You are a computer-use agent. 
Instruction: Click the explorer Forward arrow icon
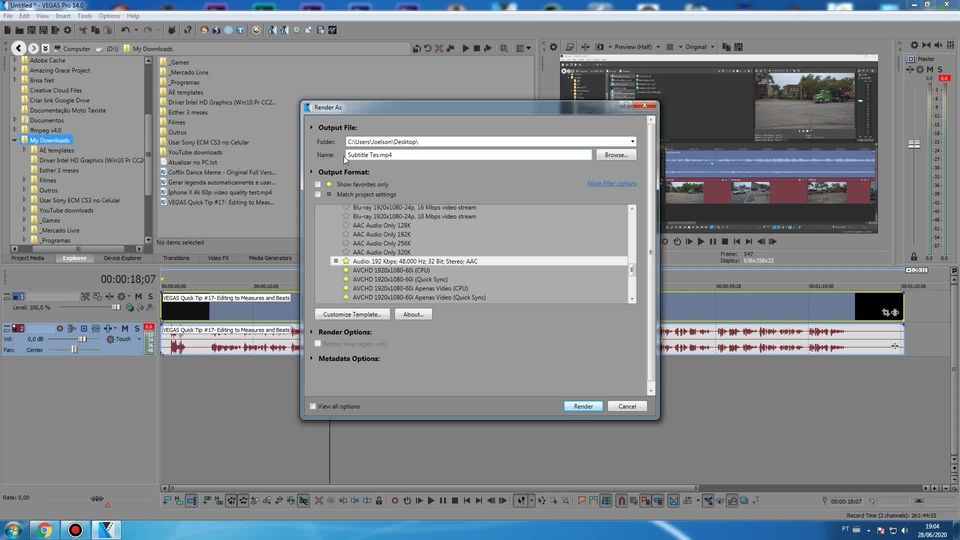click(34, 48)
